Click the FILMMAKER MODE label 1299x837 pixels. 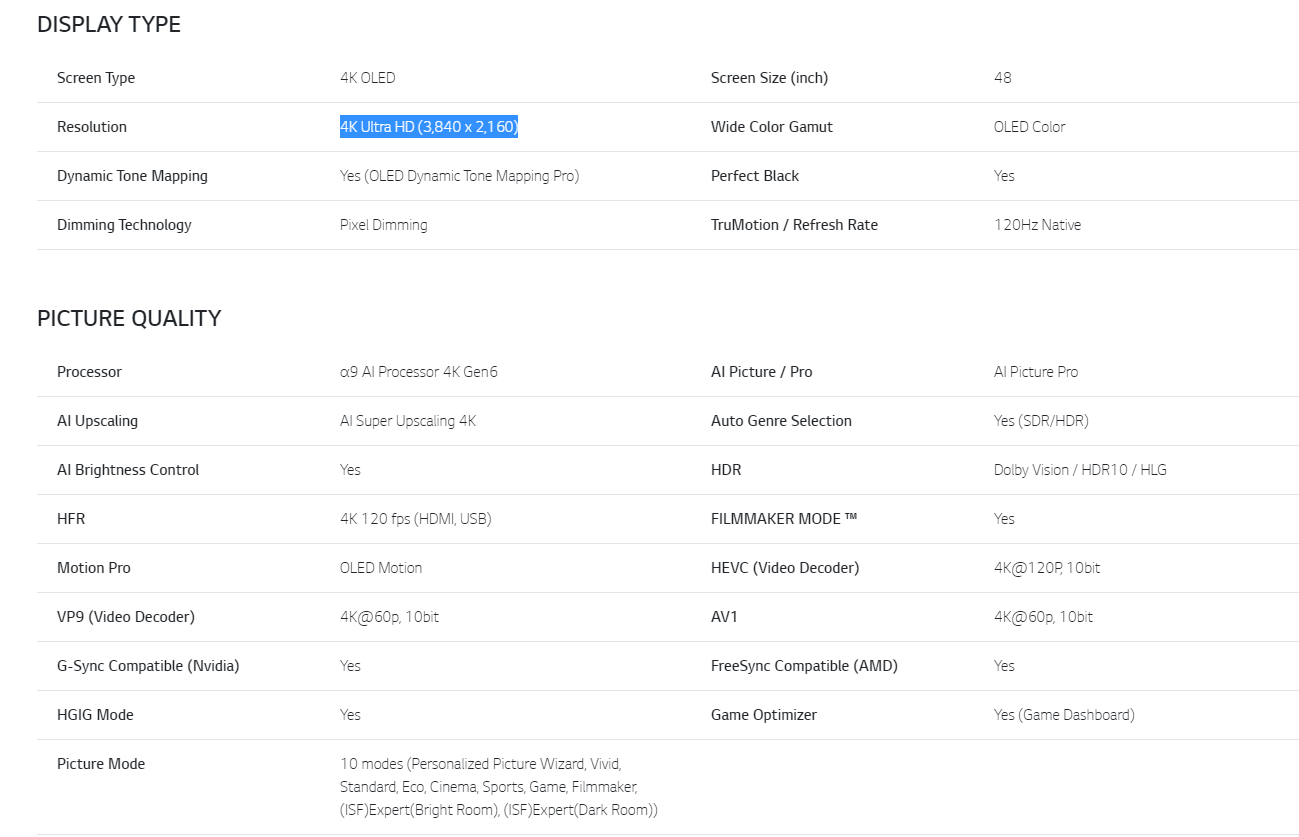(784, 519)
